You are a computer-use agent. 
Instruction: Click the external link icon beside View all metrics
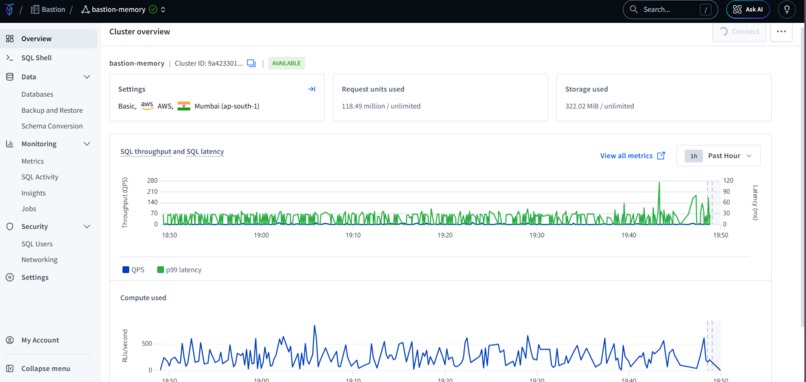[662, 156]
